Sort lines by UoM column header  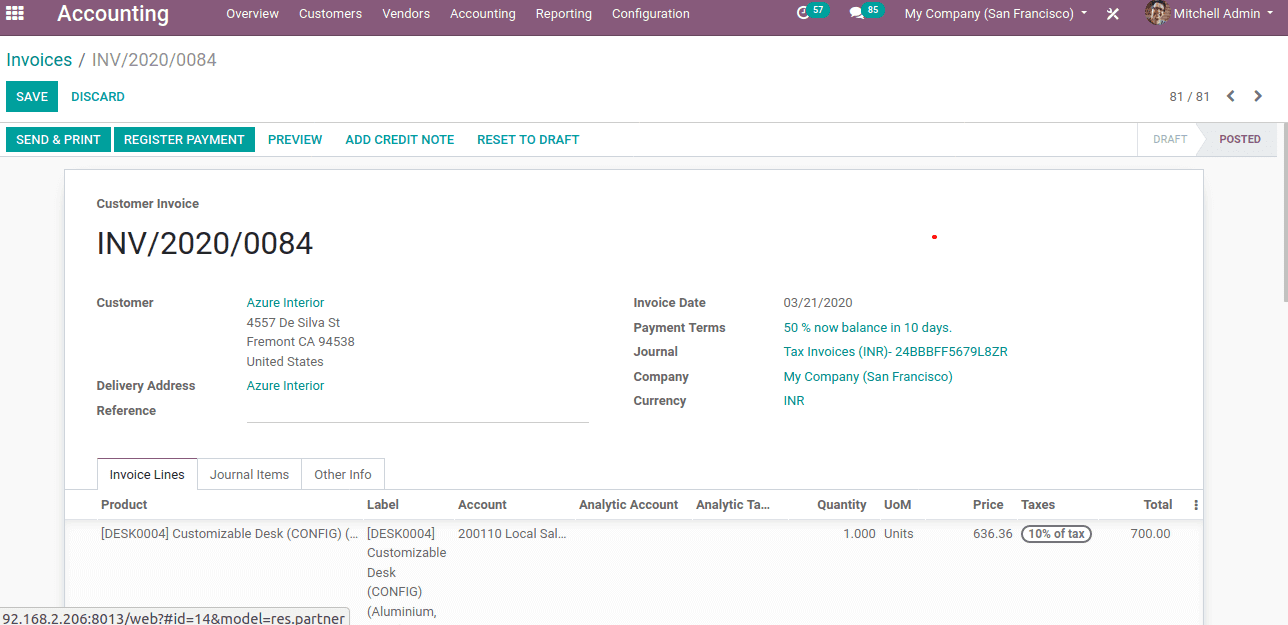pyautogui.click(x=898, y=505)
